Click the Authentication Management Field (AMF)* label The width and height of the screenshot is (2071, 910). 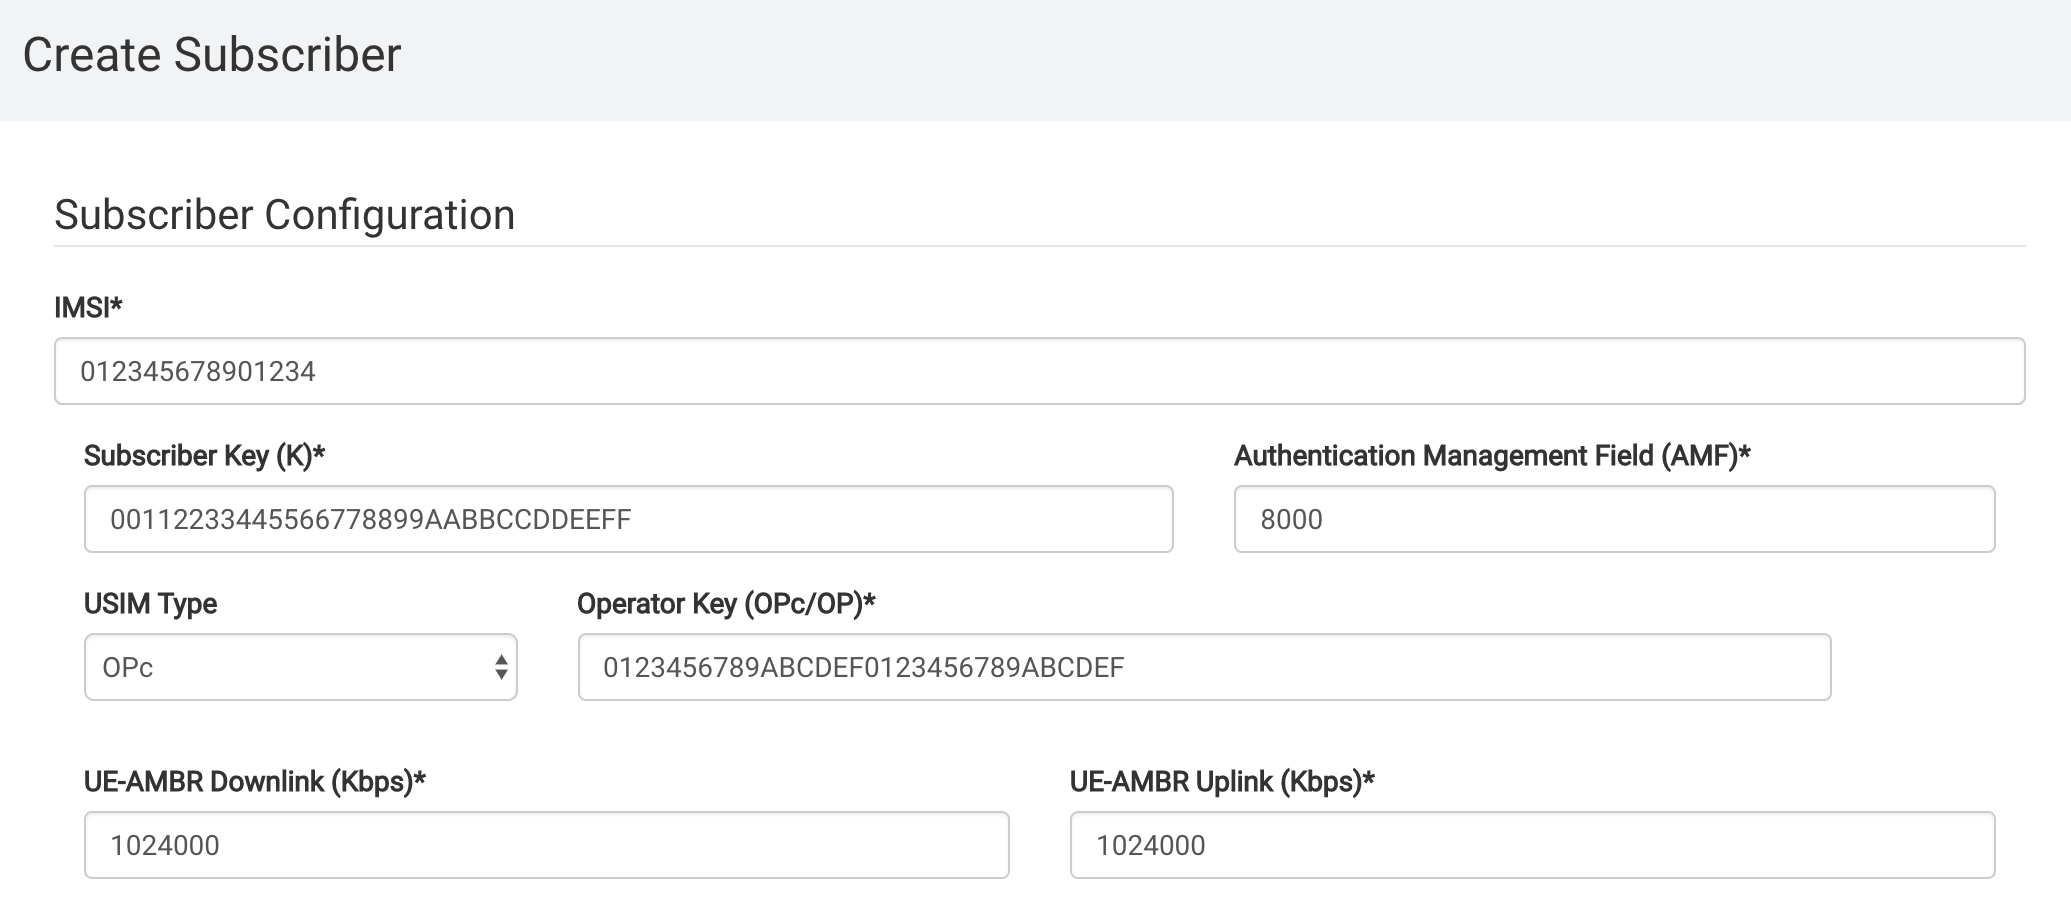[x=1492, y=456]
